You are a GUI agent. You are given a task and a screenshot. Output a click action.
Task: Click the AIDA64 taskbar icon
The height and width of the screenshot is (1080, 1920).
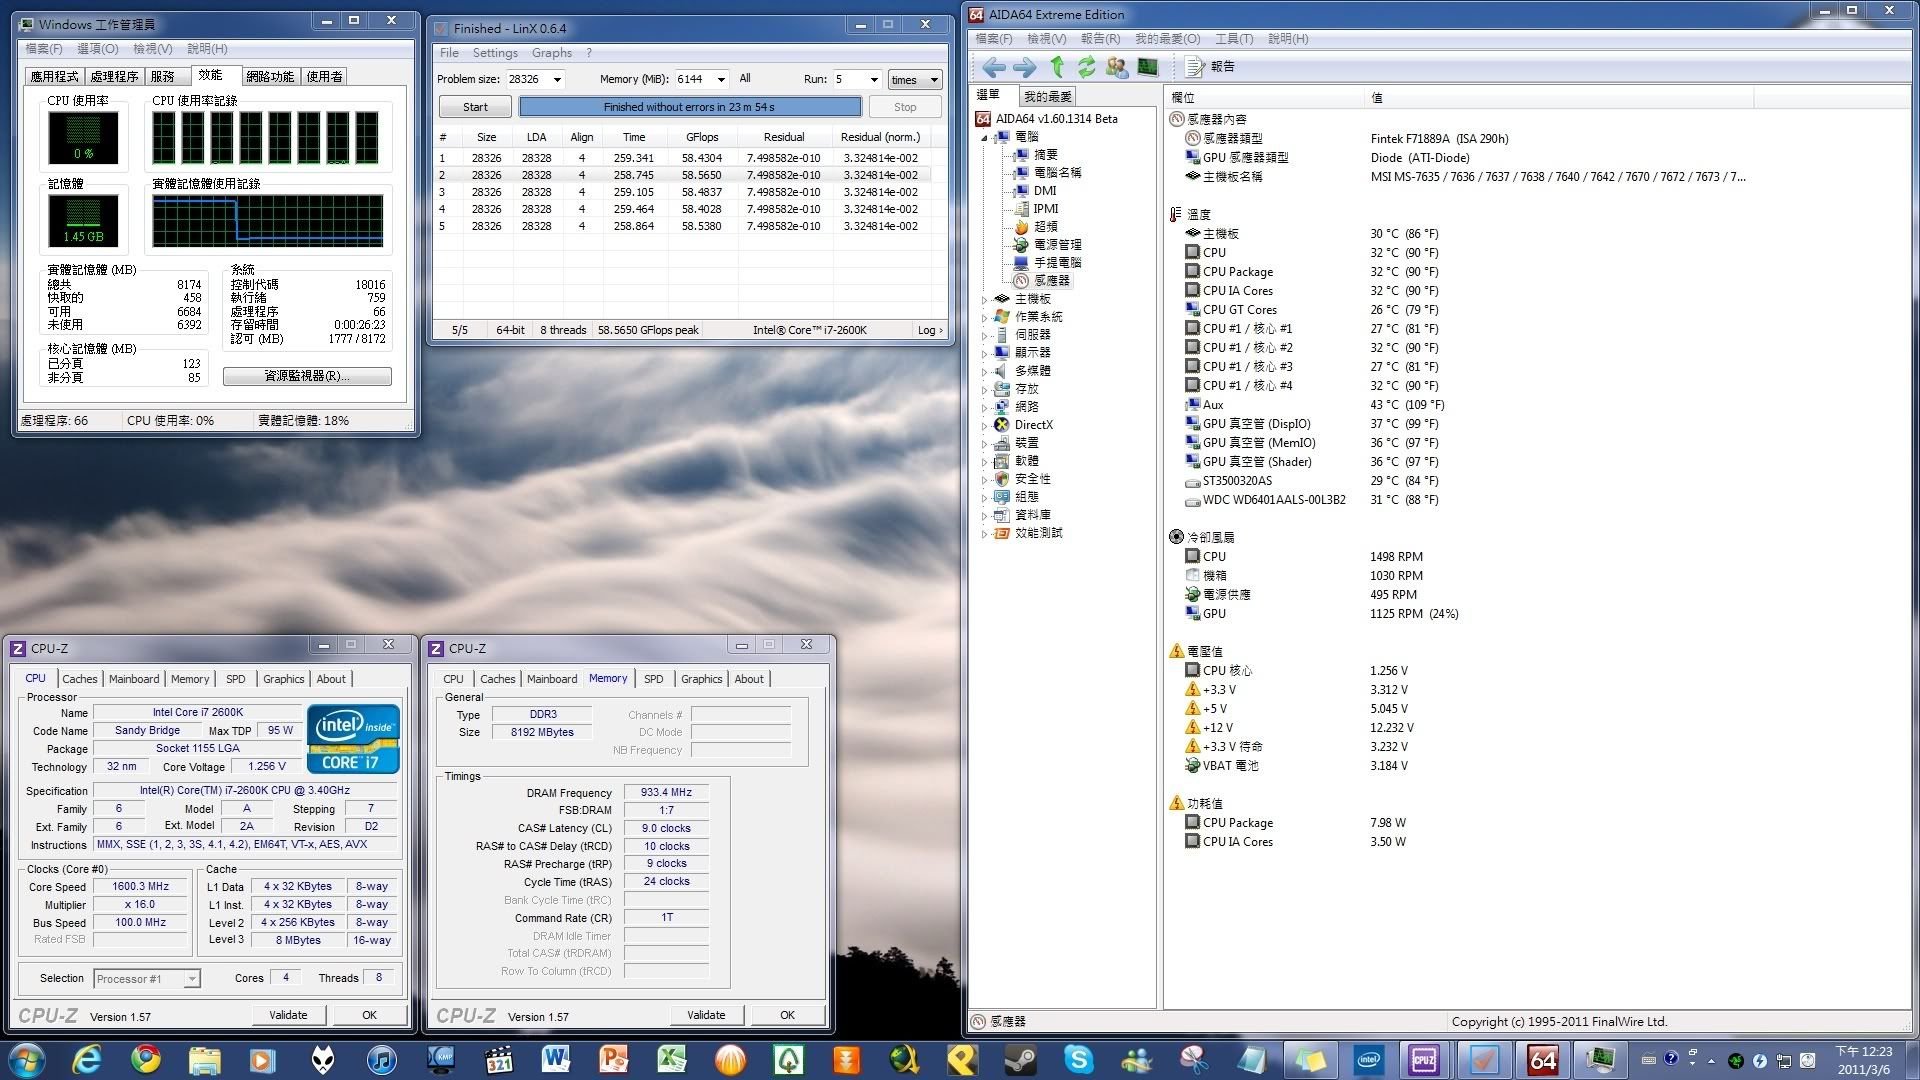(x=1542, y=1059)
